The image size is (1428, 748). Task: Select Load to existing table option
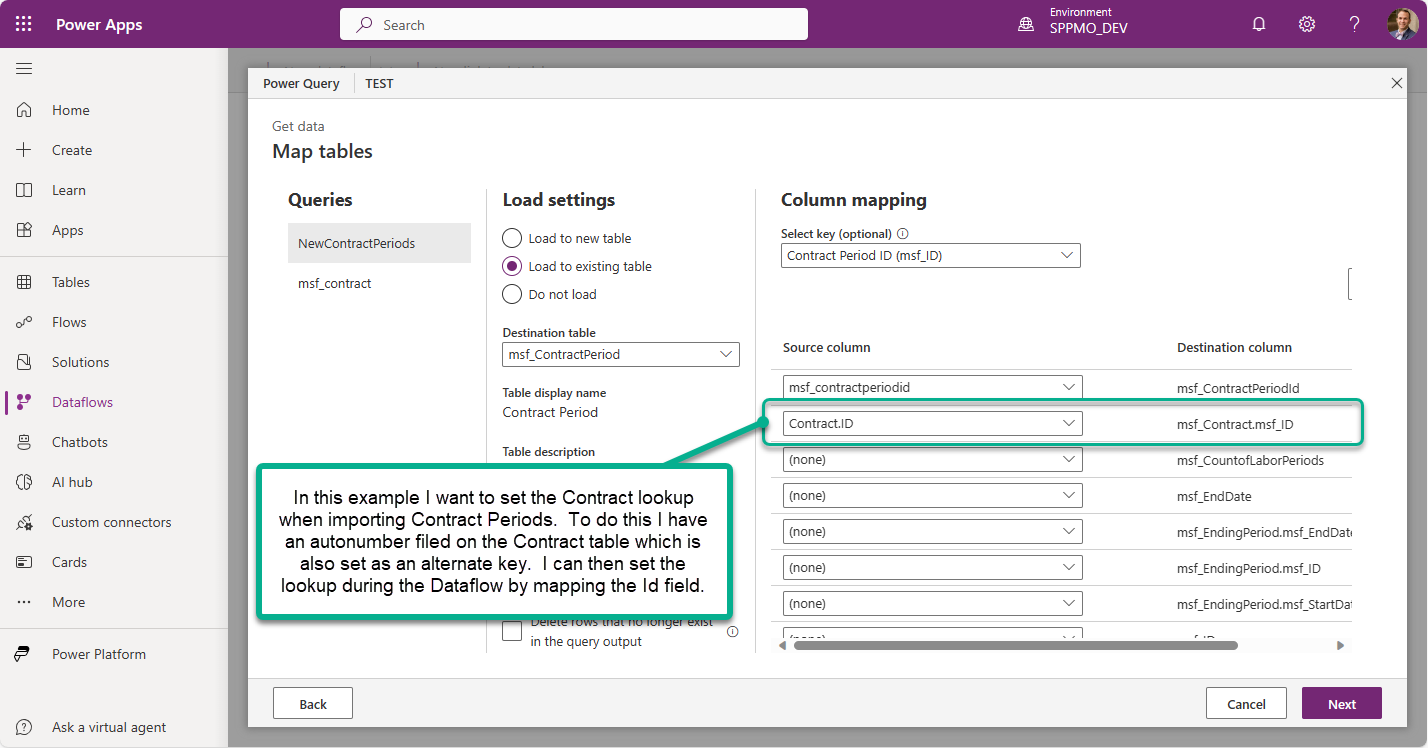tap(512, 266)
